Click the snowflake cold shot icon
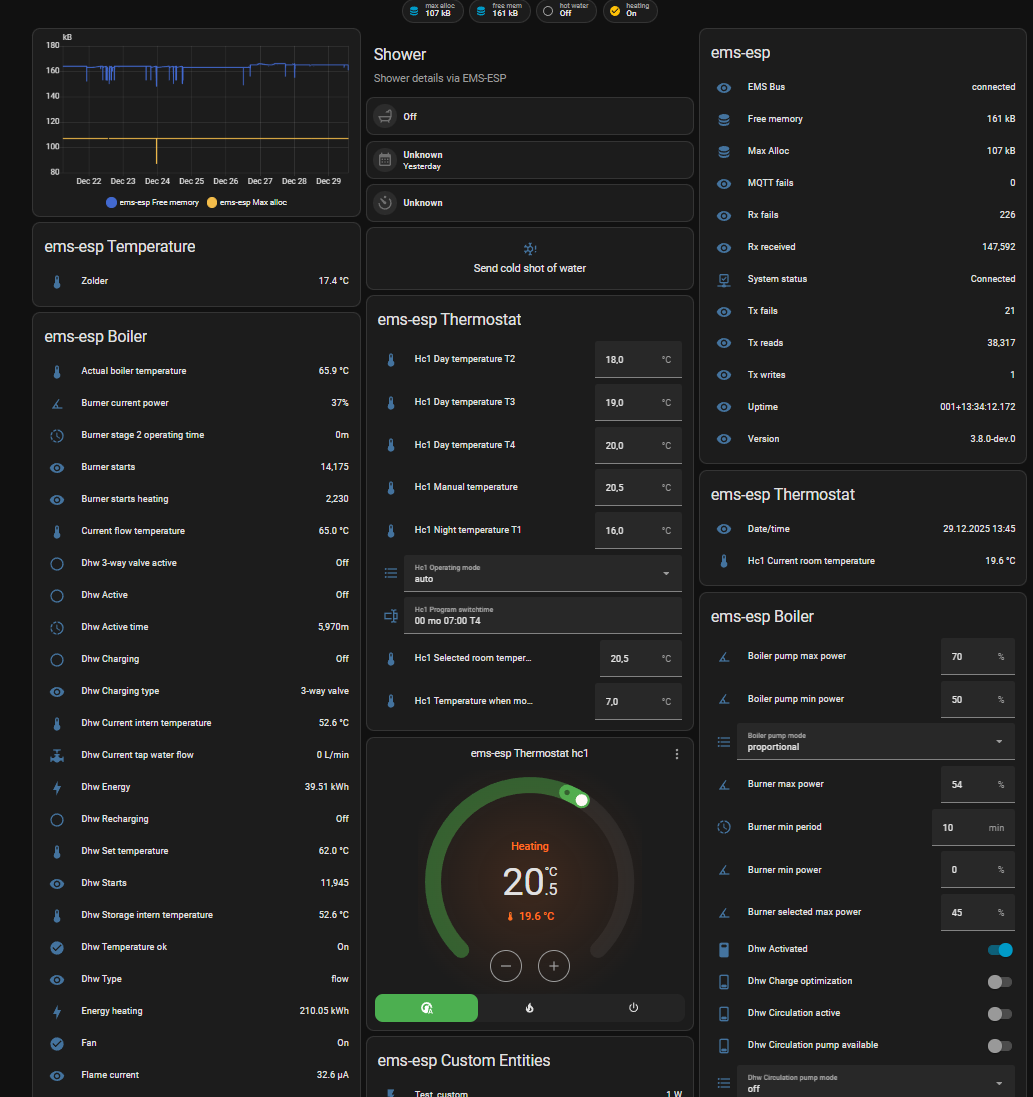This screenshot has width=1033, height=1097. (530, 249)
